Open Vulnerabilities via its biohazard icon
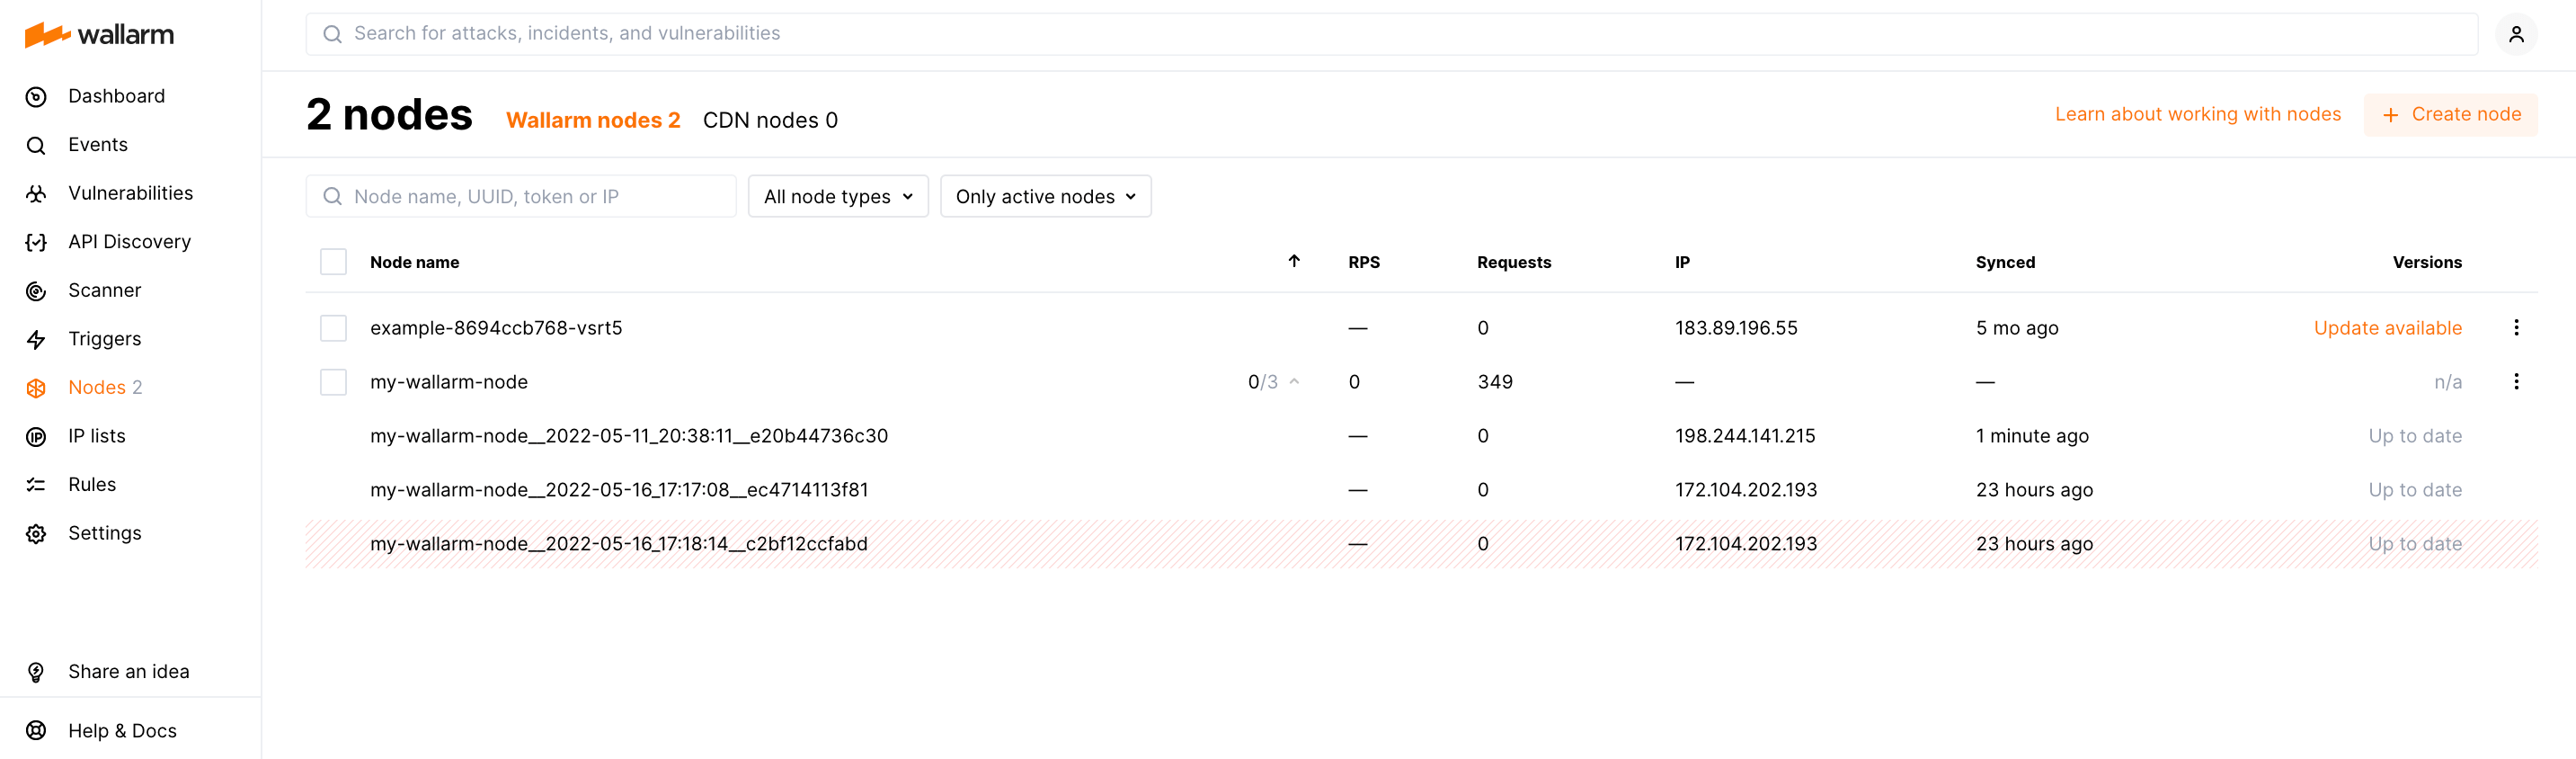 [36, 194]
